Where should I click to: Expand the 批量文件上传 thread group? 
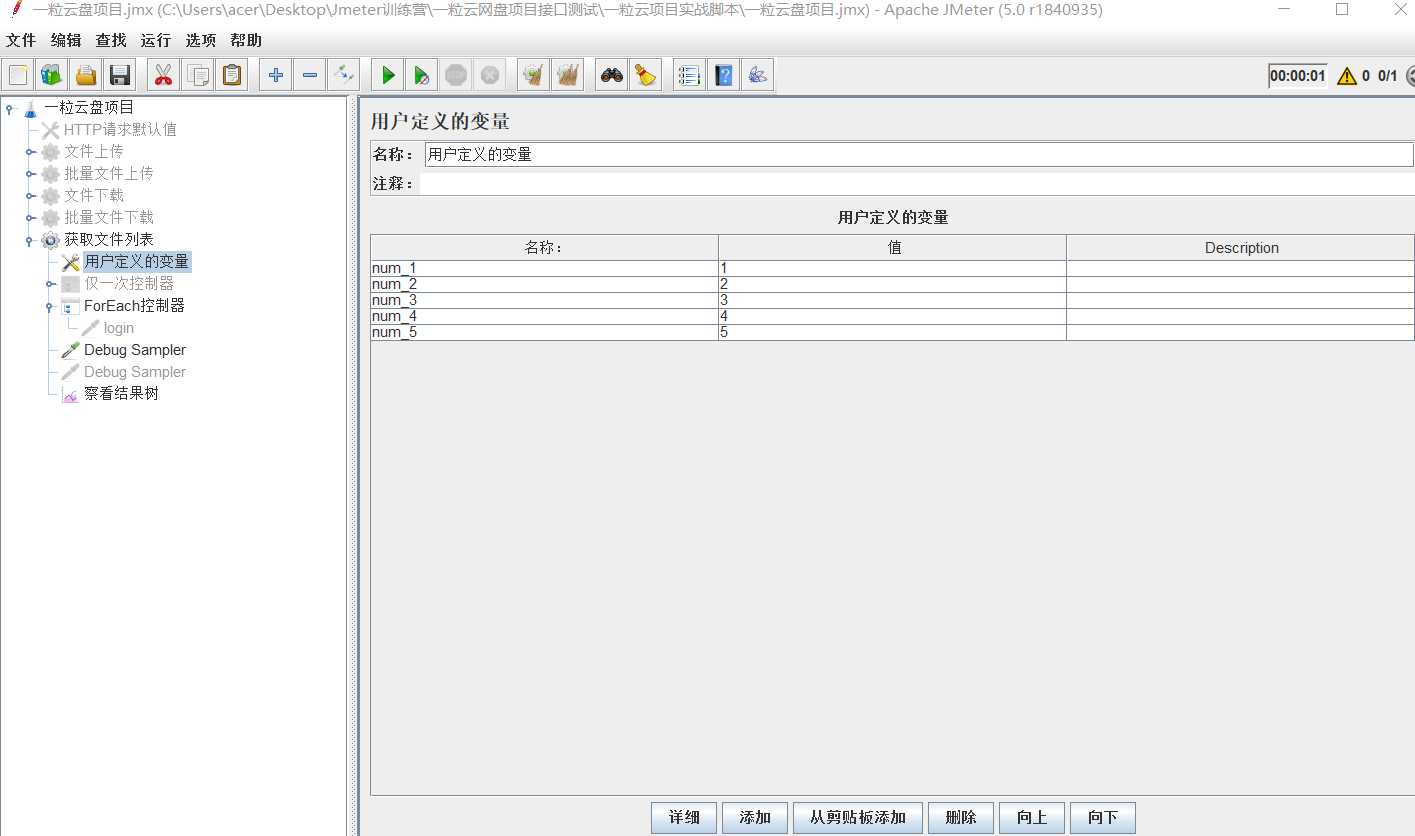coord(30,174)
